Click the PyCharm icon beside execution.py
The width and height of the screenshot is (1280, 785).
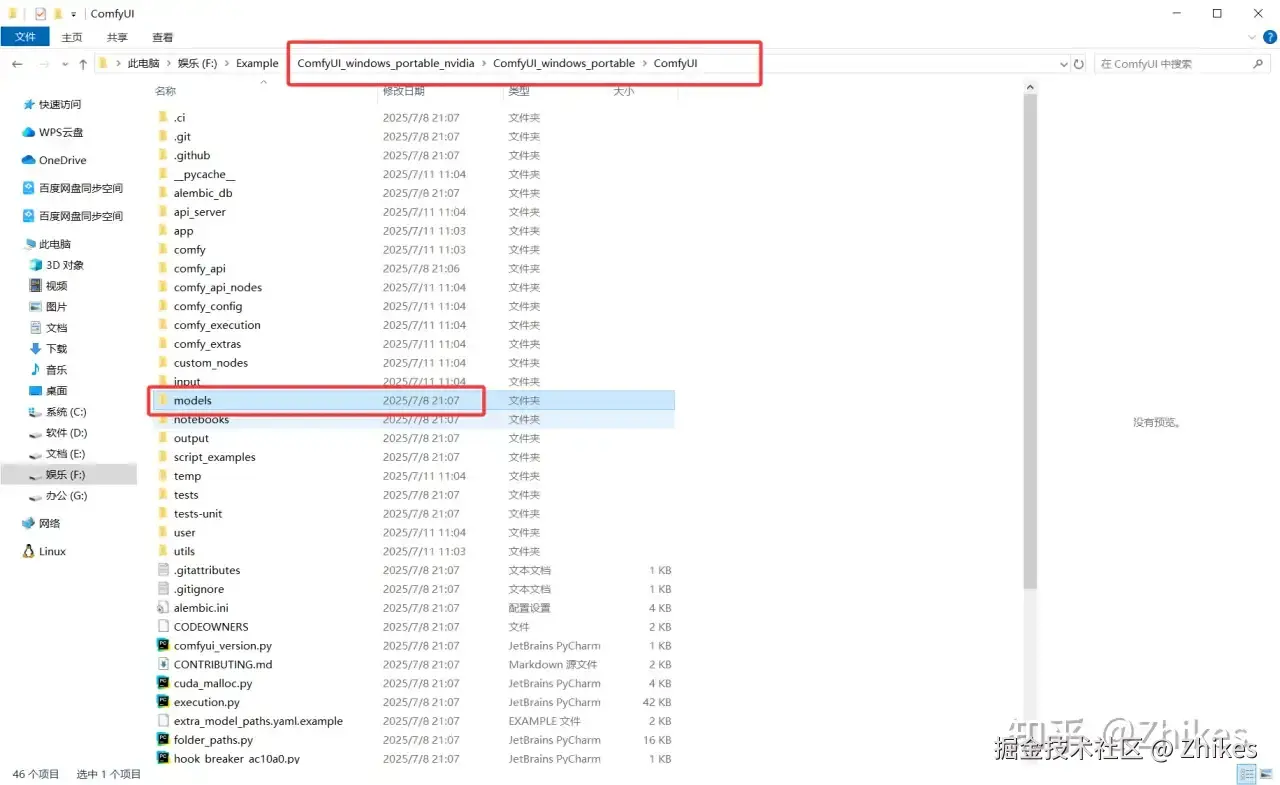click(163, 702)
